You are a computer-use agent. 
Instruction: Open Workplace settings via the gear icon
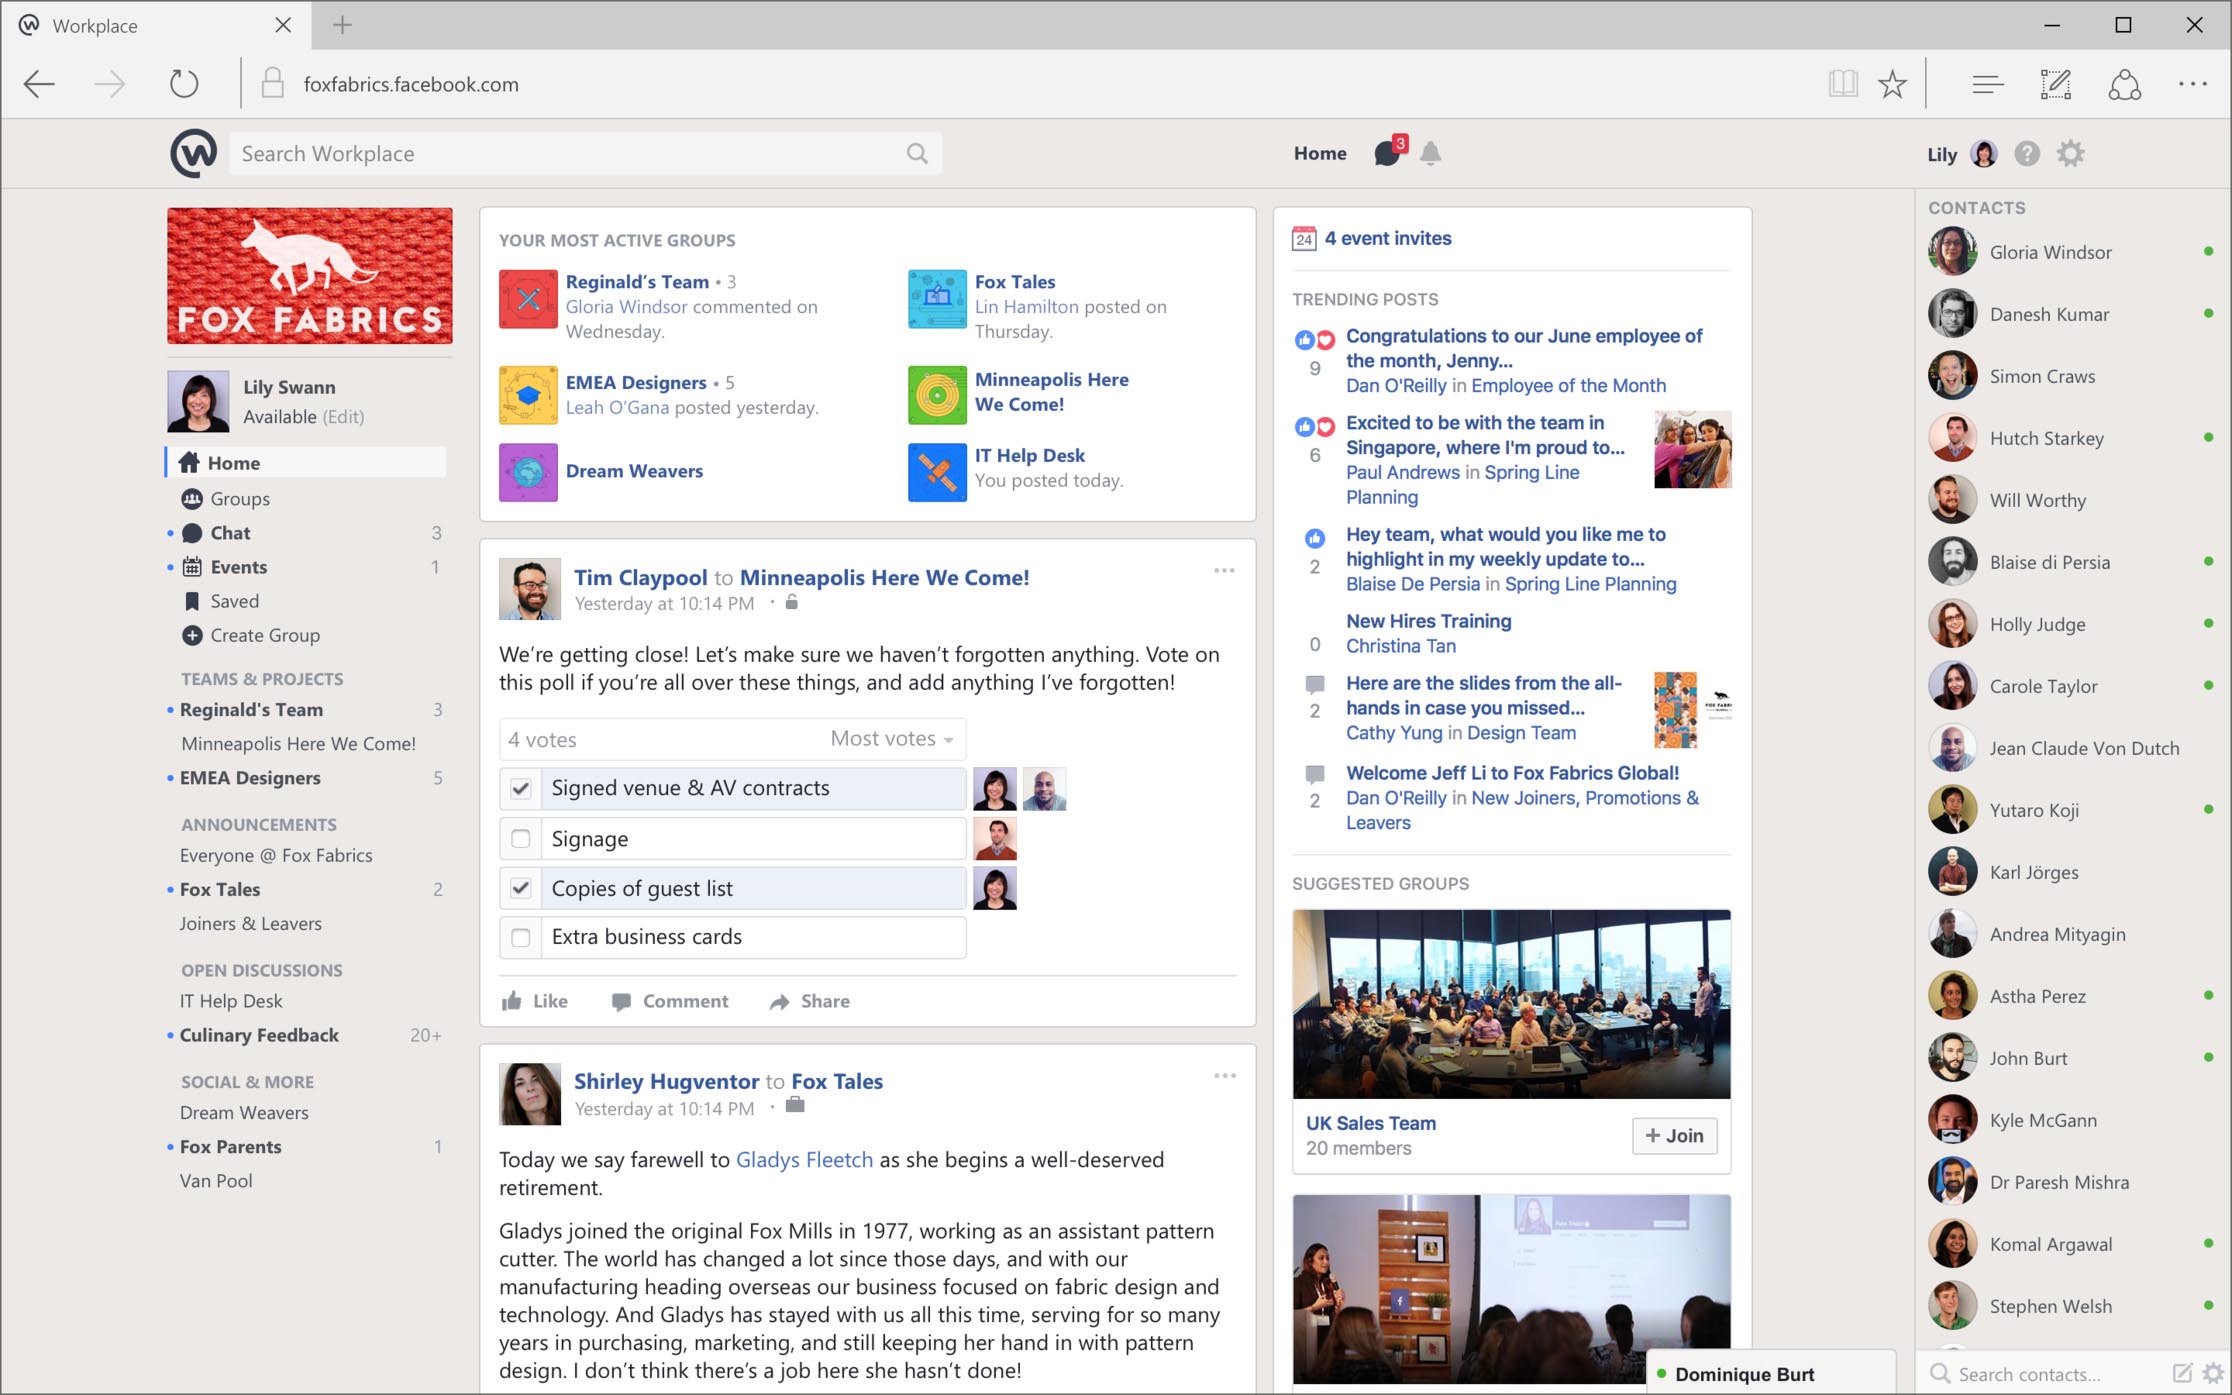point(2070,153)
